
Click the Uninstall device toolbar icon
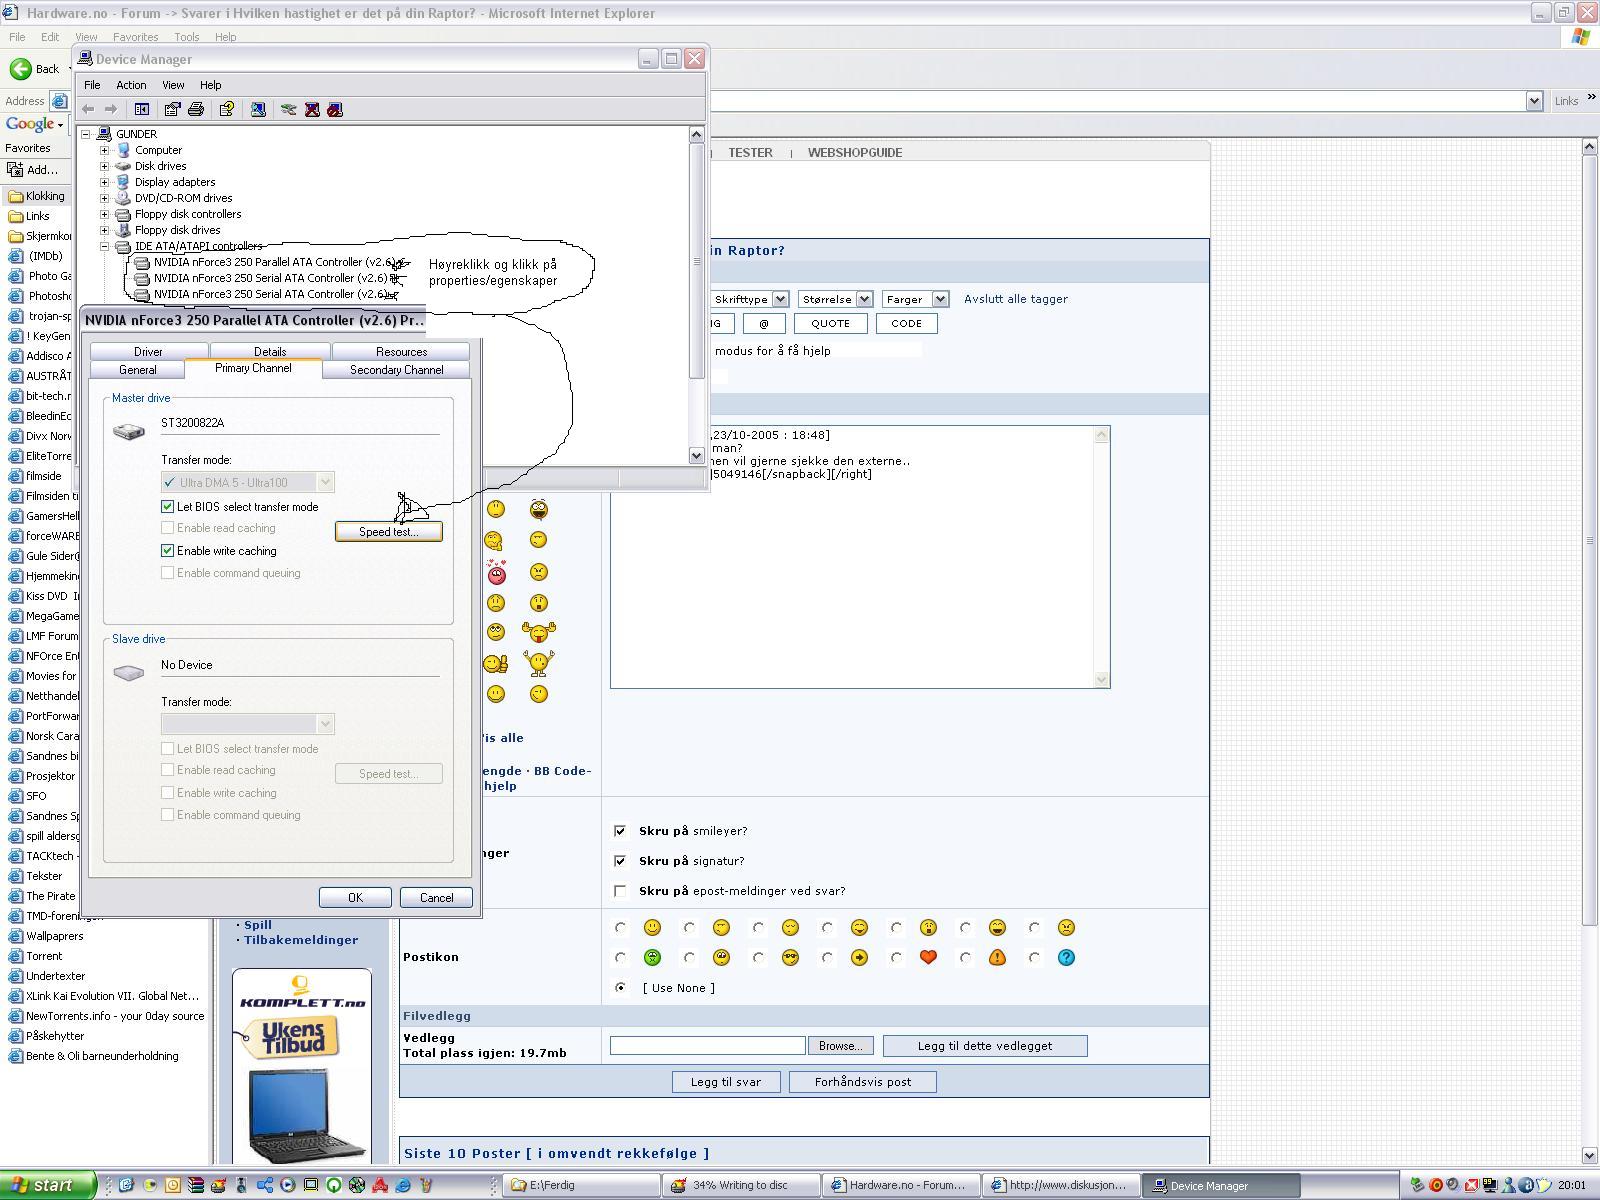point(312,109)
